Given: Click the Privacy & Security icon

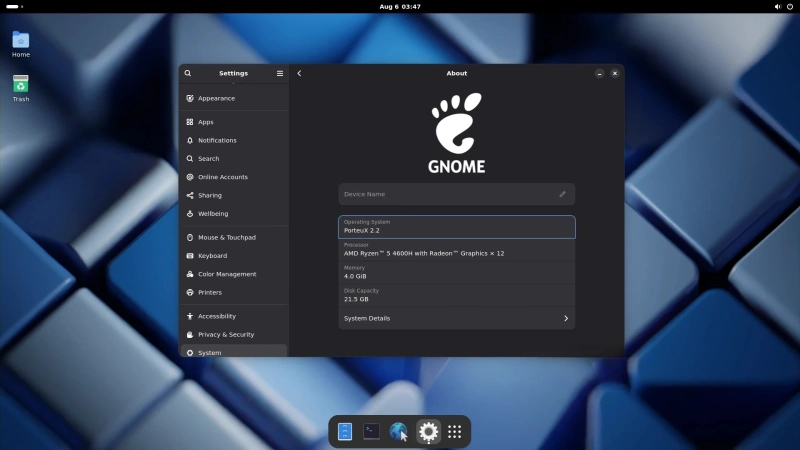Looking at the screenshot, I should pyautogui.click(x=190, y=335).
